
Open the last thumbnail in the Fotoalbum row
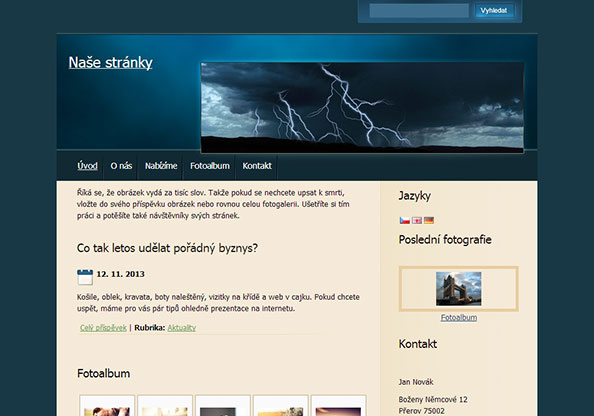pyautogui.click(x=338, y=405)
